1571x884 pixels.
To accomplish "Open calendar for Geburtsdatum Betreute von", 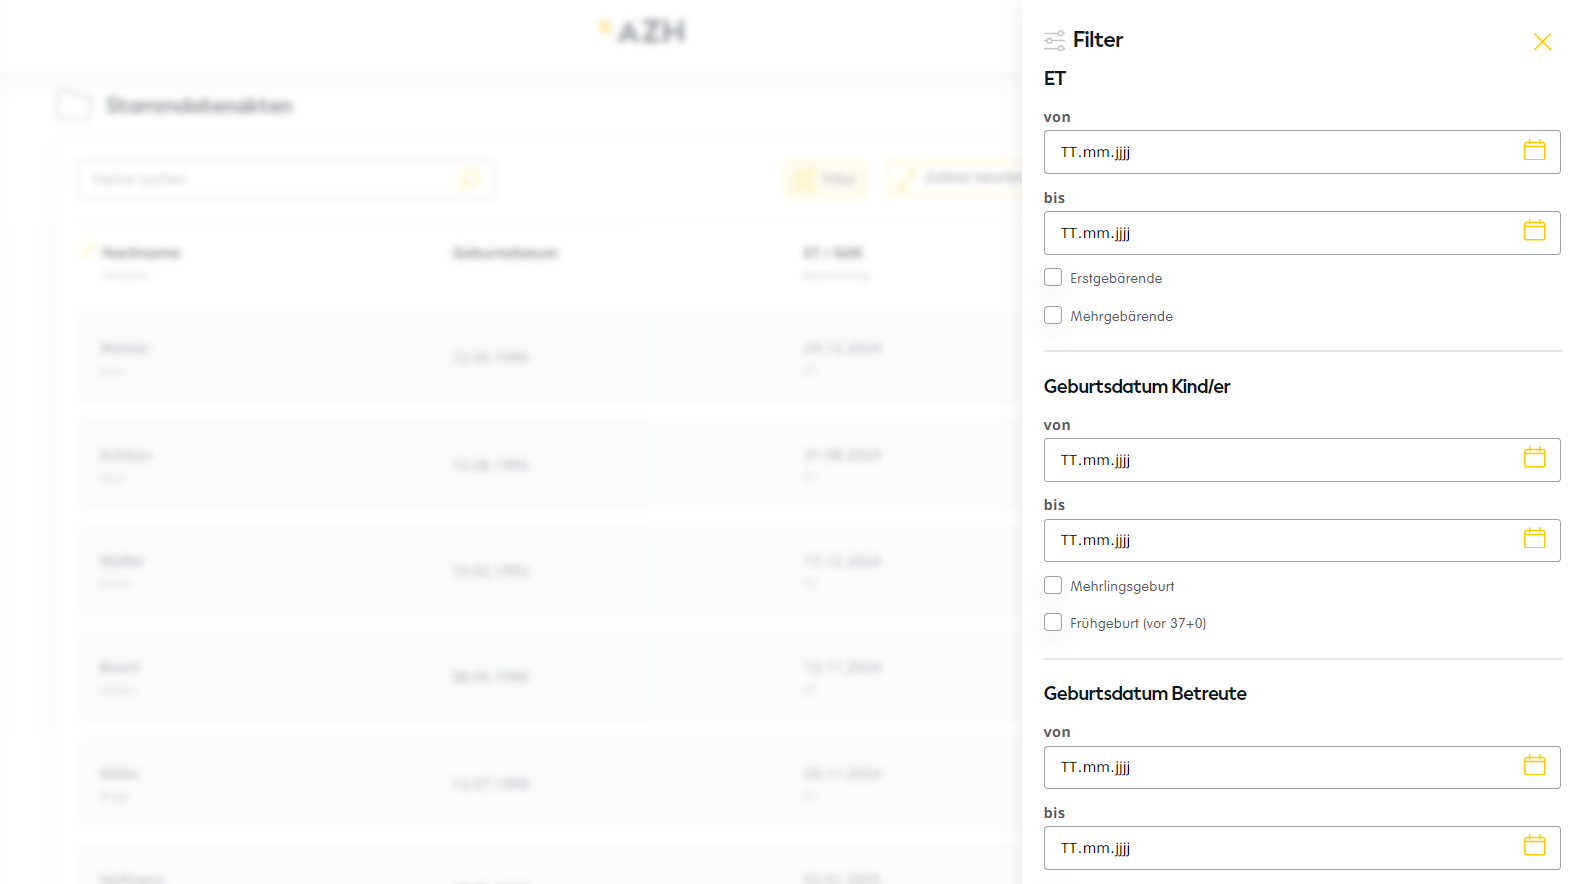I will [1534, 766].
